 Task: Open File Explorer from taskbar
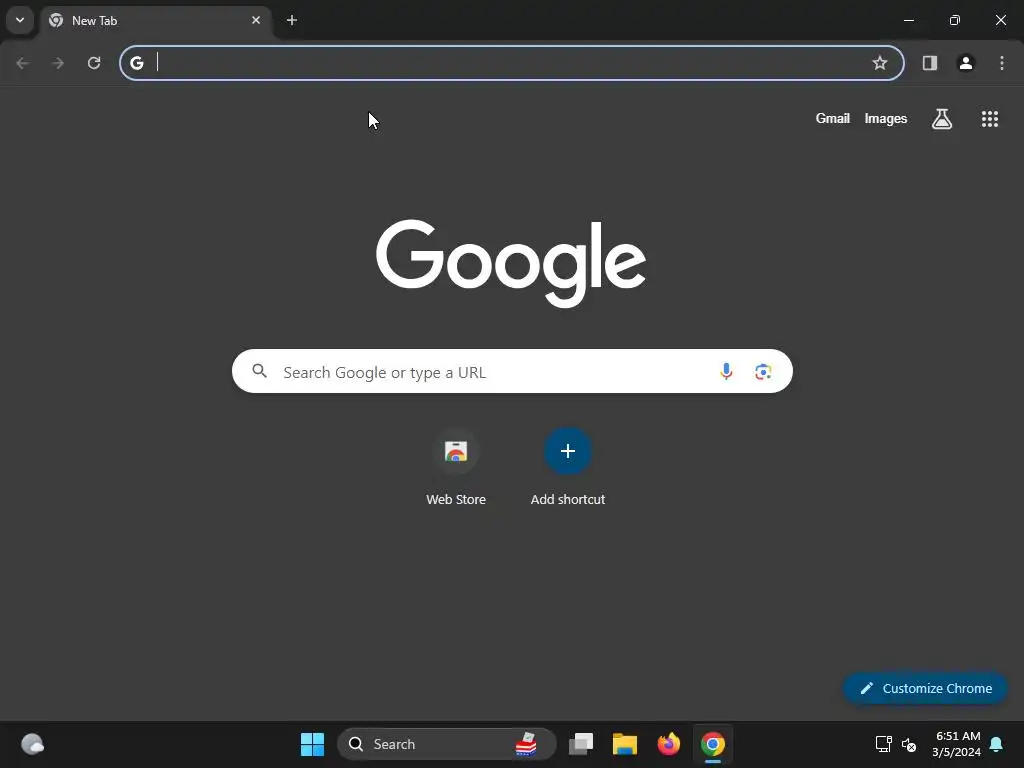click(624, 744)
